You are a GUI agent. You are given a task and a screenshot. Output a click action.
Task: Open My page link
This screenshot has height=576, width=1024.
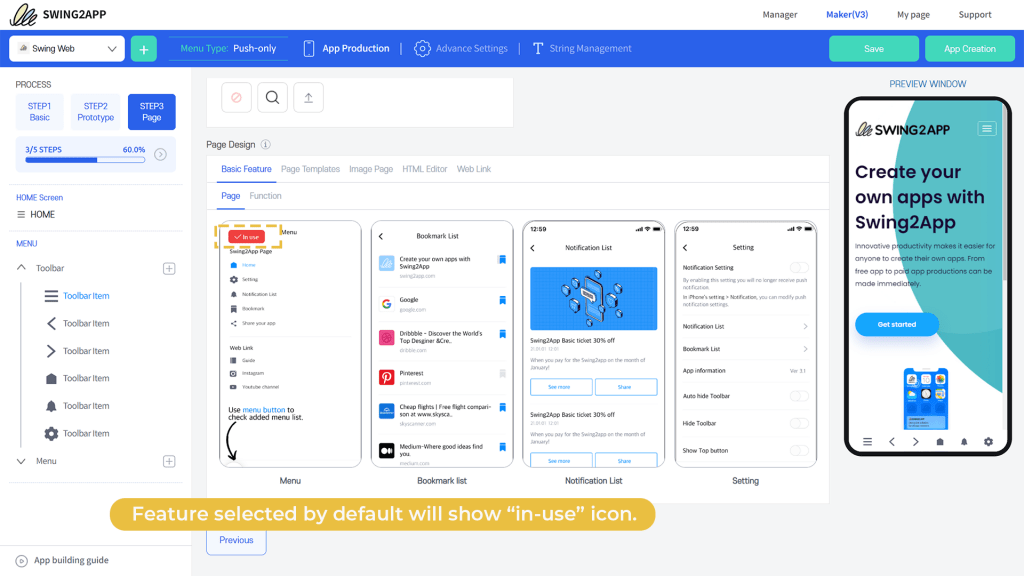pos(913,14)
